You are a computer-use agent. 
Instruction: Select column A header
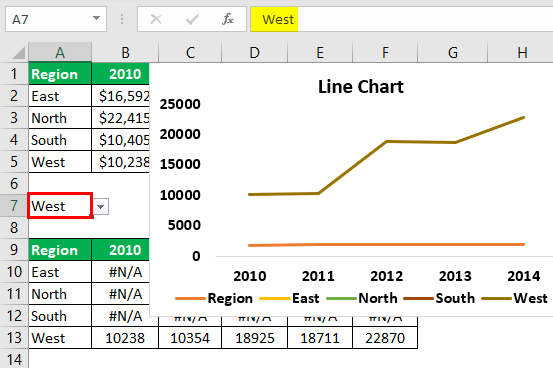click(x=60, y=53)
